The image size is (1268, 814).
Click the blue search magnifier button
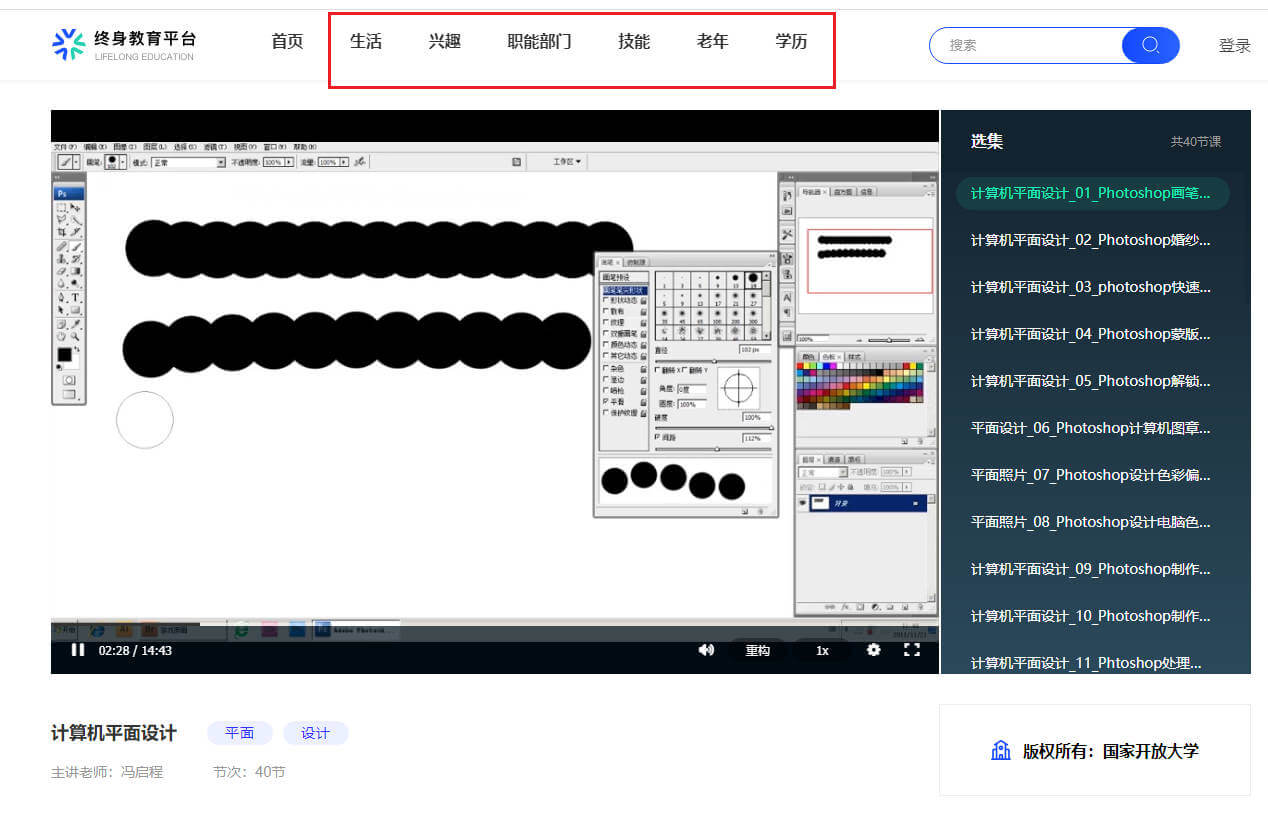pyautogui.click(x=1150, y=45)
